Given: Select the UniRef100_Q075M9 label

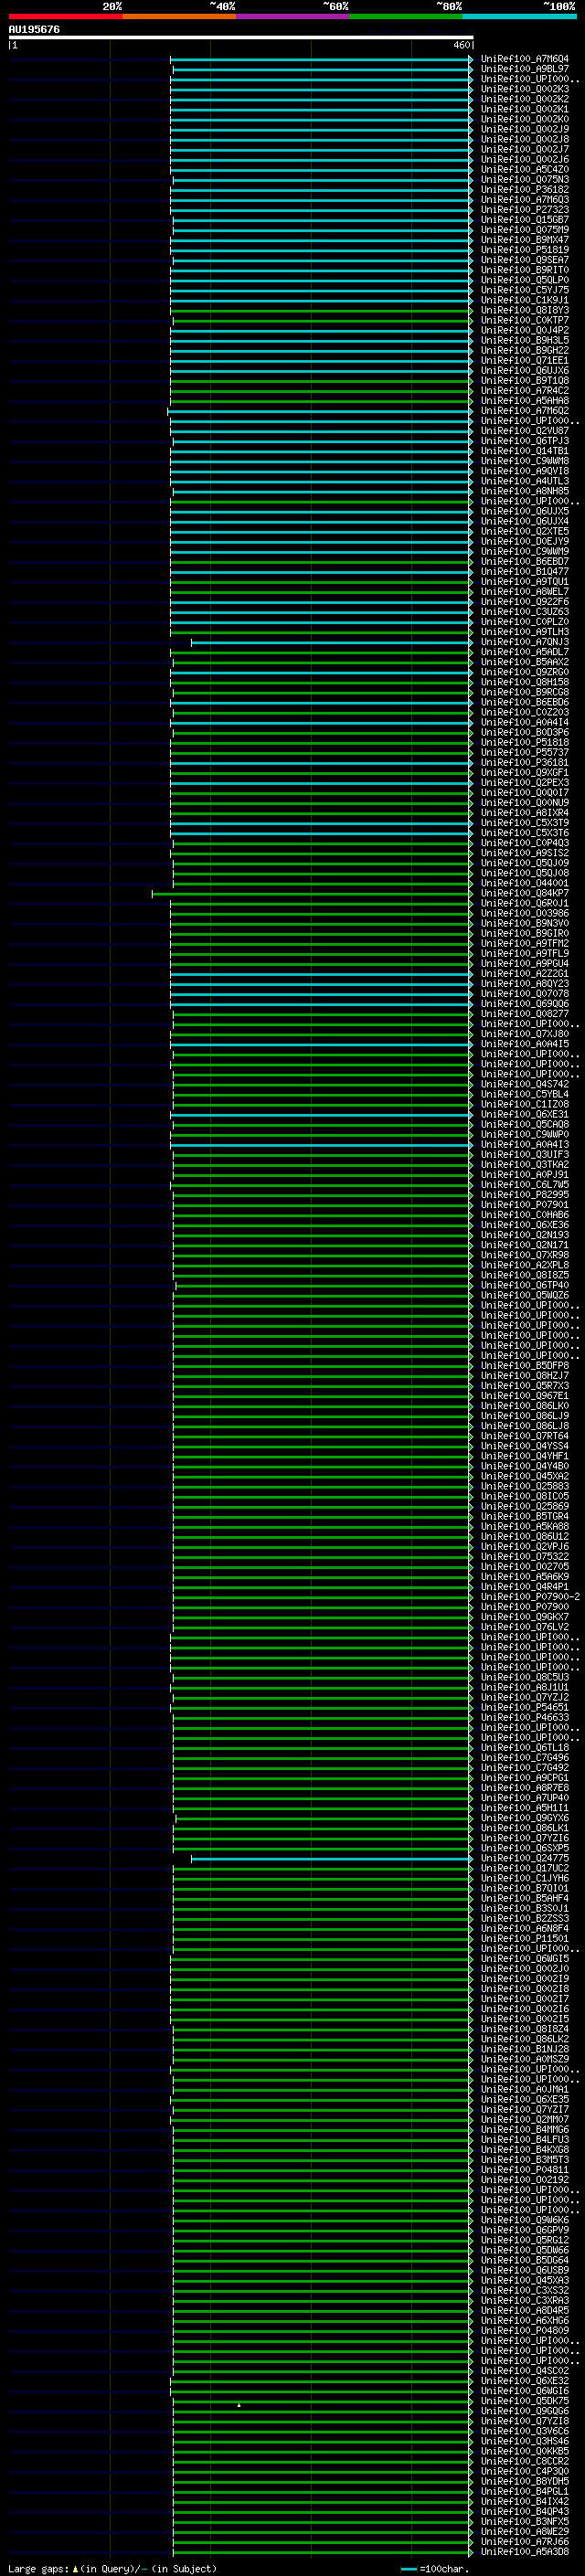Looking at the screenshot, I should [x=524, y=230].
